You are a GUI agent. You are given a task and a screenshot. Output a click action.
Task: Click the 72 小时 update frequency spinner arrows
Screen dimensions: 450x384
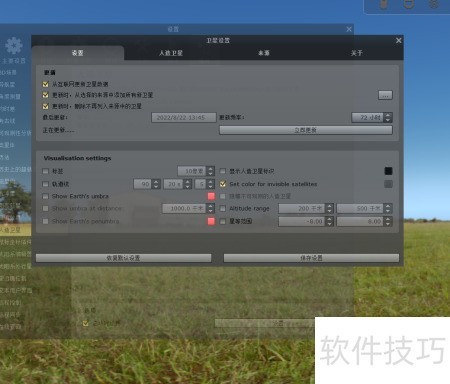pos(388,117)
